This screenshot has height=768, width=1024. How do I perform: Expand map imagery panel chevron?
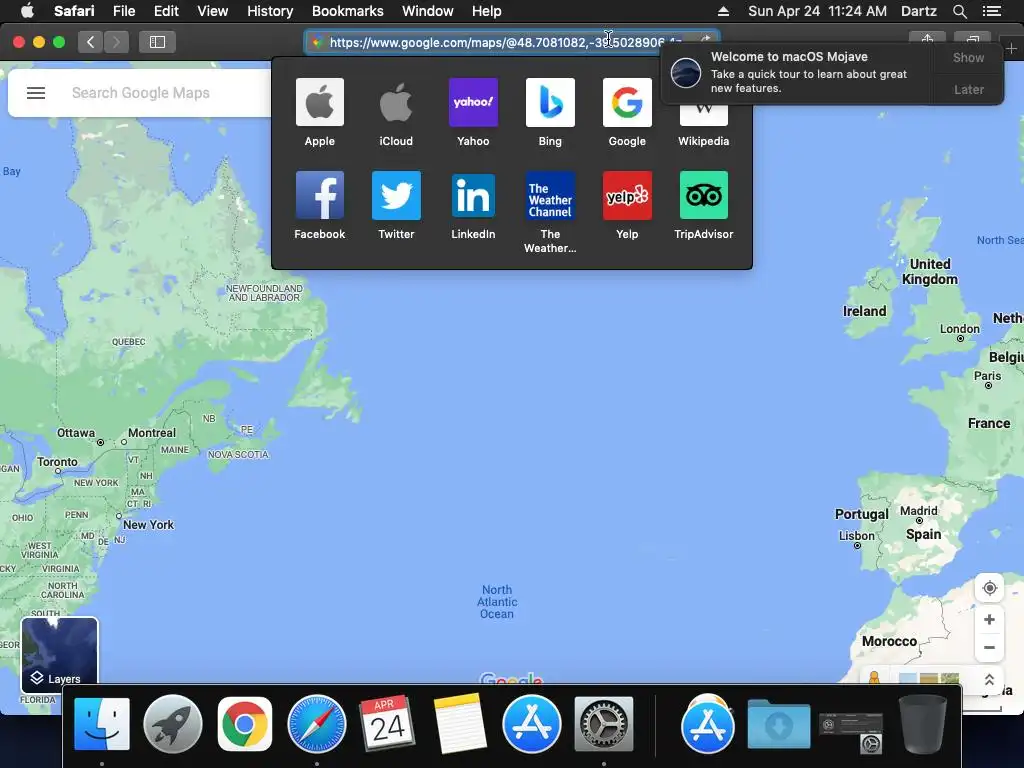coord(989,679)
